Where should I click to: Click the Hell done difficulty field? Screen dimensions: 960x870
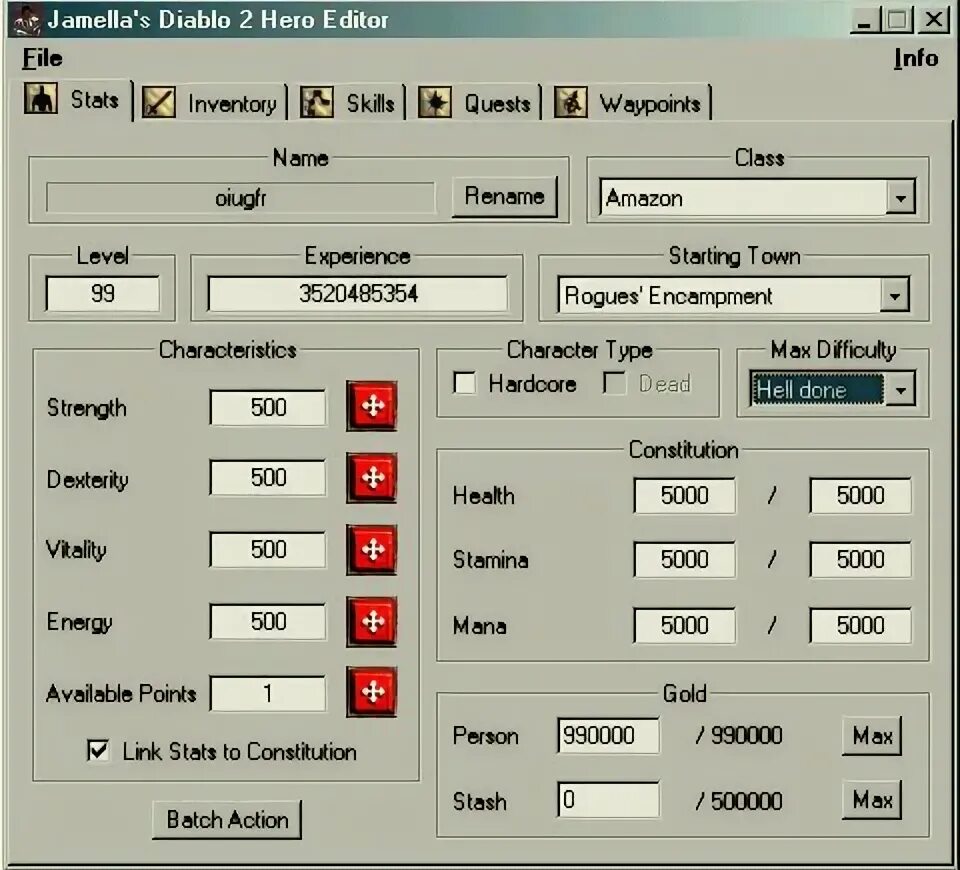click(817, 389)
